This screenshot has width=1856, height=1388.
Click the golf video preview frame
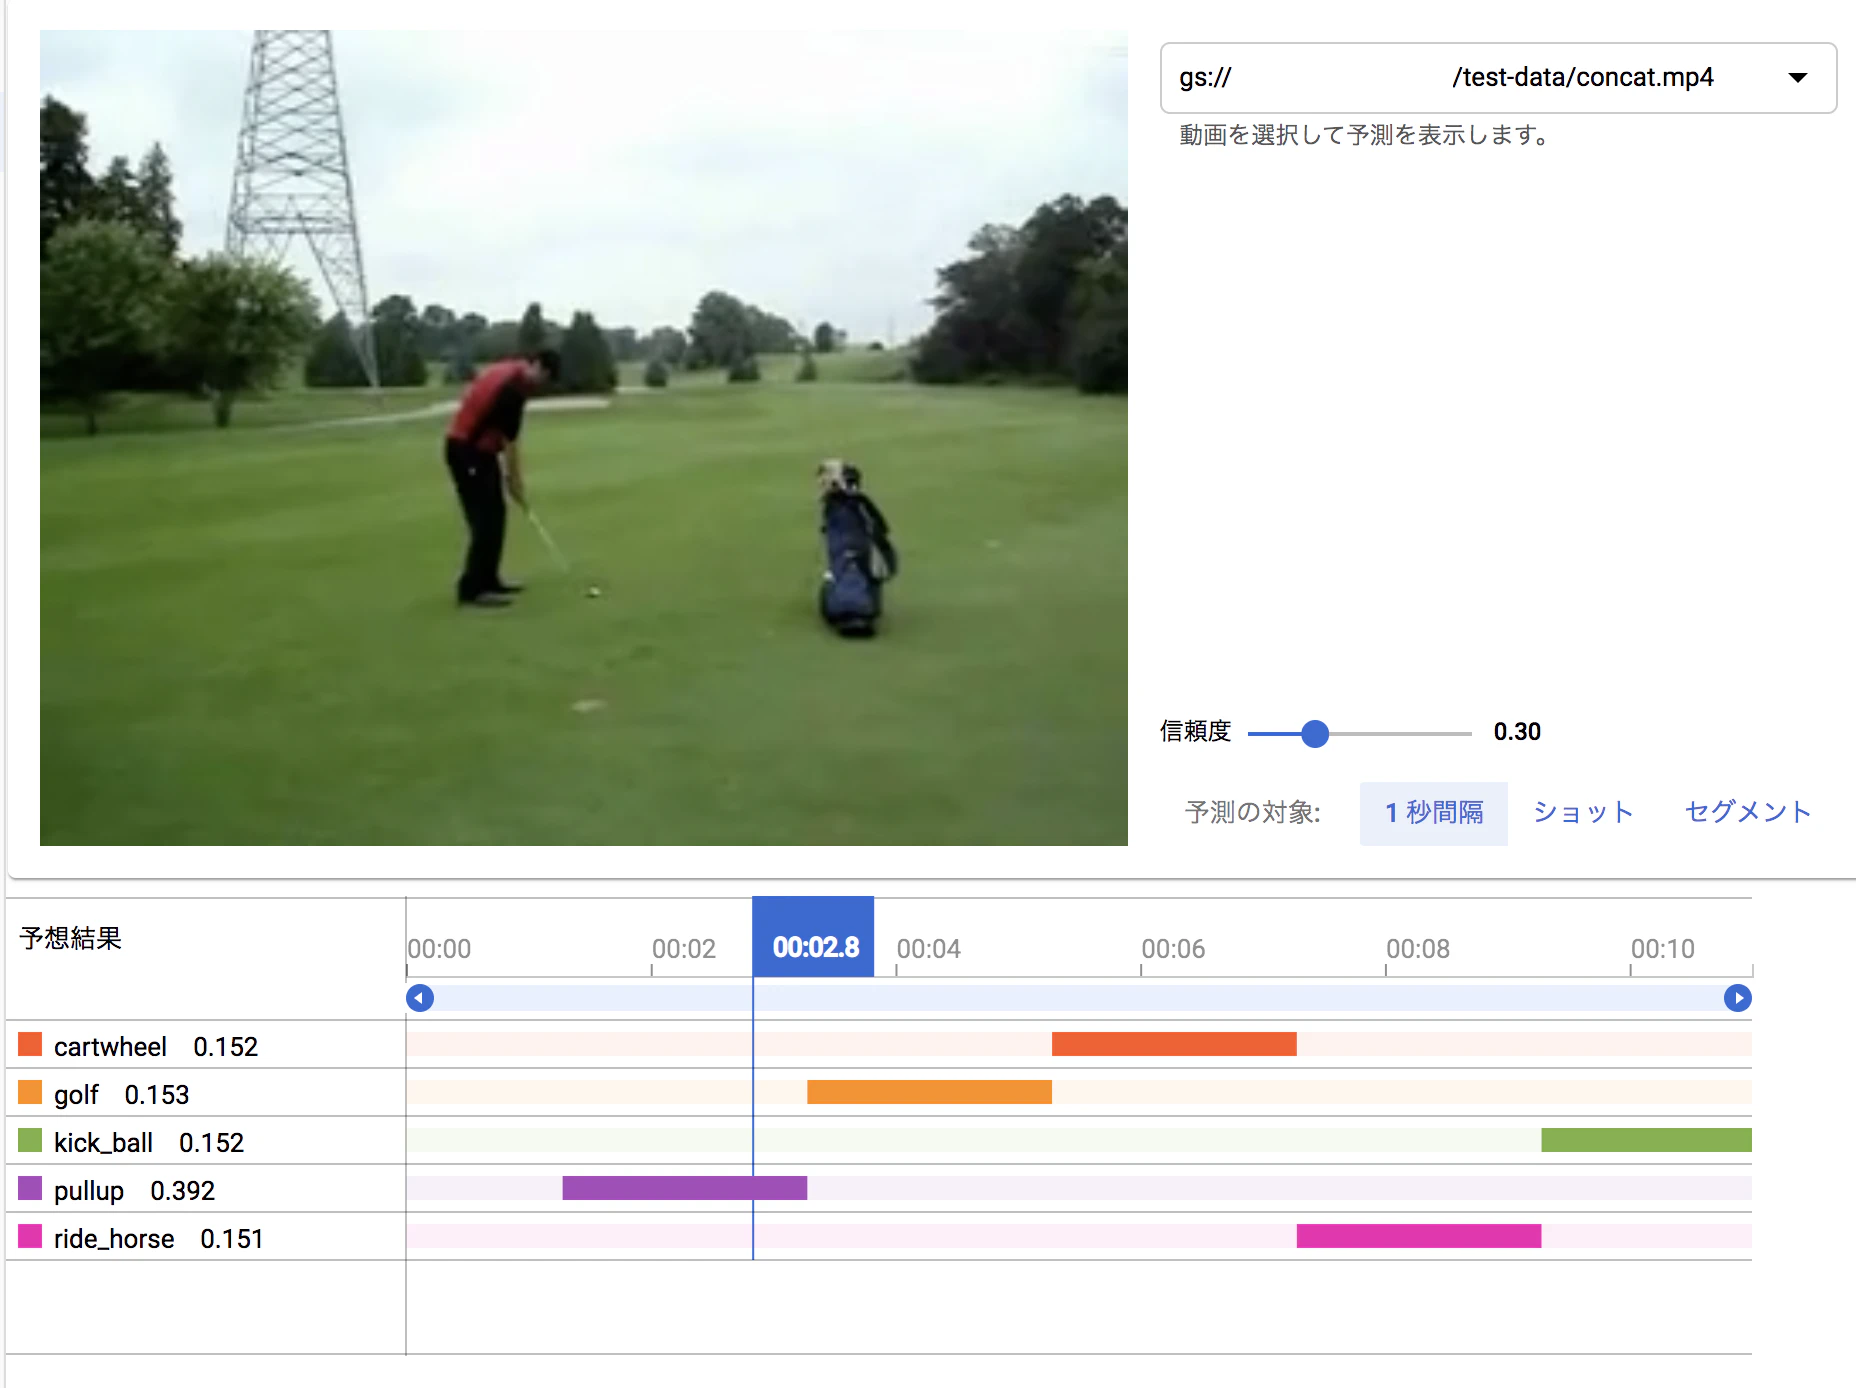click(x=584, y=438)
